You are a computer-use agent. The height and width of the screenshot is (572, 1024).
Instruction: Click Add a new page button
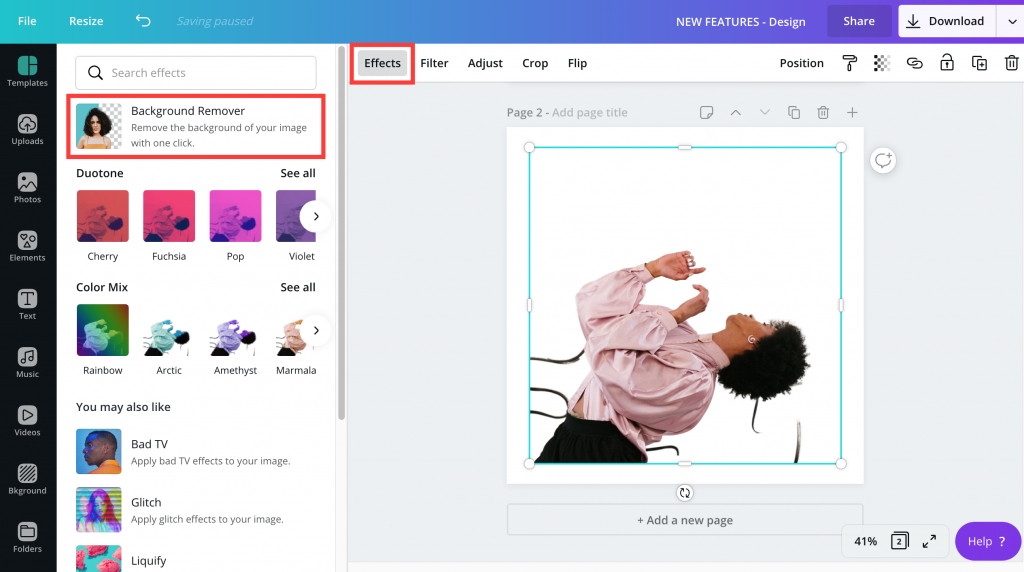coord(685,520)
